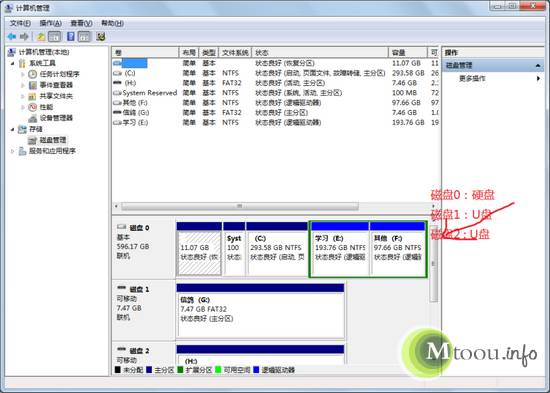Open 任务计划程序 in the tree
This screenshot has height=393, width=550.
[x=59, y=74]
